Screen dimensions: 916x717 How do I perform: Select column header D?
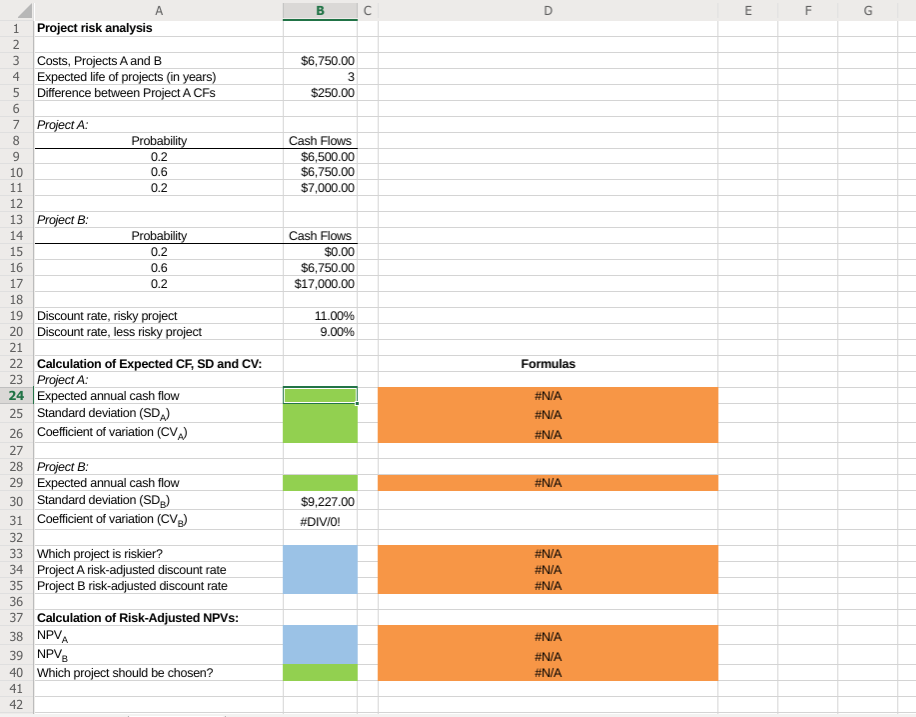[x=547, y=10]
